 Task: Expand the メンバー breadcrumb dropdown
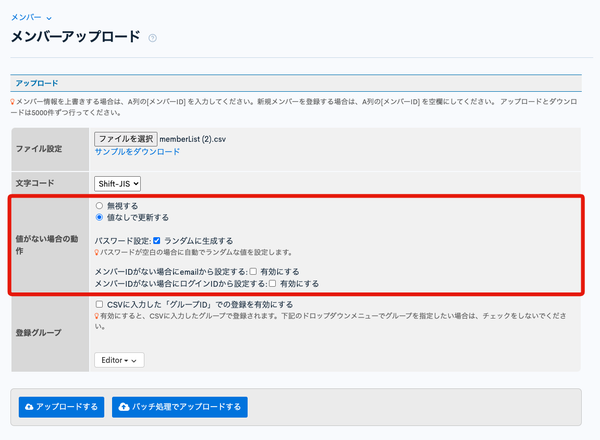(x=31, y=17)
